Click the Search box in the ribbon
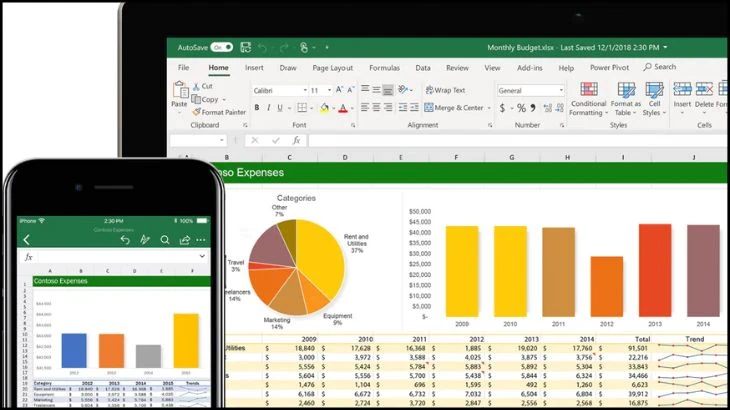730x410 pixels. tap(660, 67)
